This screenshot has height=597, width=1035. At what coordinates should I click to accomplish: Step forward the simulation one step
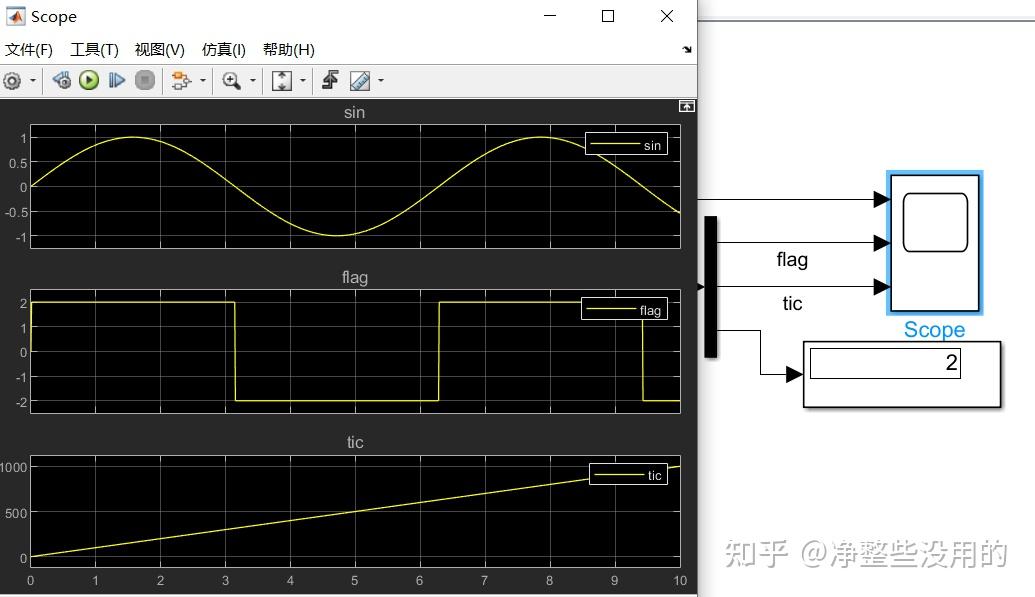point(118,80)
